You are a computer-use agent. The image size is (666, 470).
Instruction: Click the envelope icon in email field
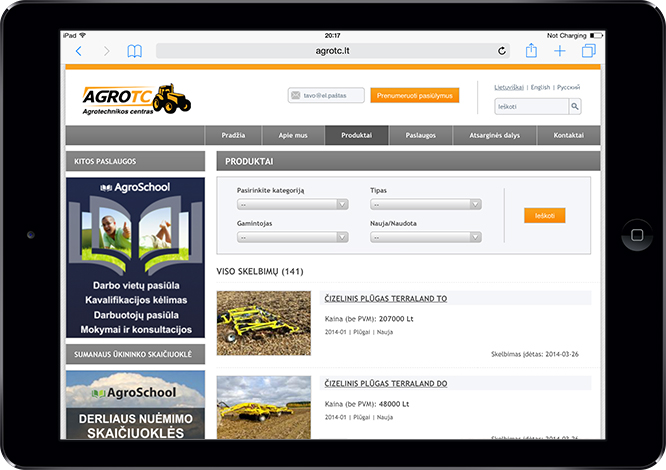[x=296, y=95]
